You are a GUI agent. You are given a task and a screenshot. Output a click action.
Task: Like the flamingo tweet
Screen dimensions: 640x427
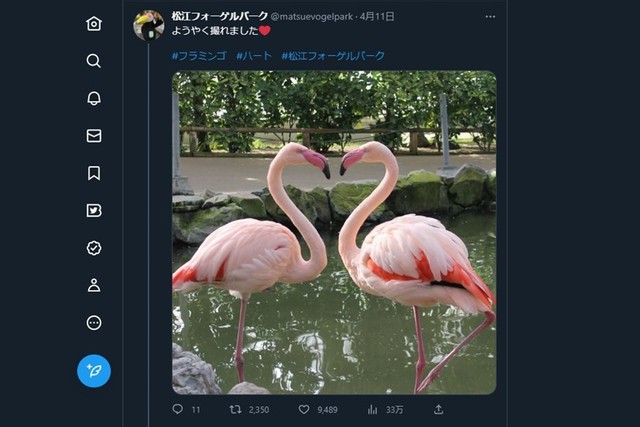point(304,409)
